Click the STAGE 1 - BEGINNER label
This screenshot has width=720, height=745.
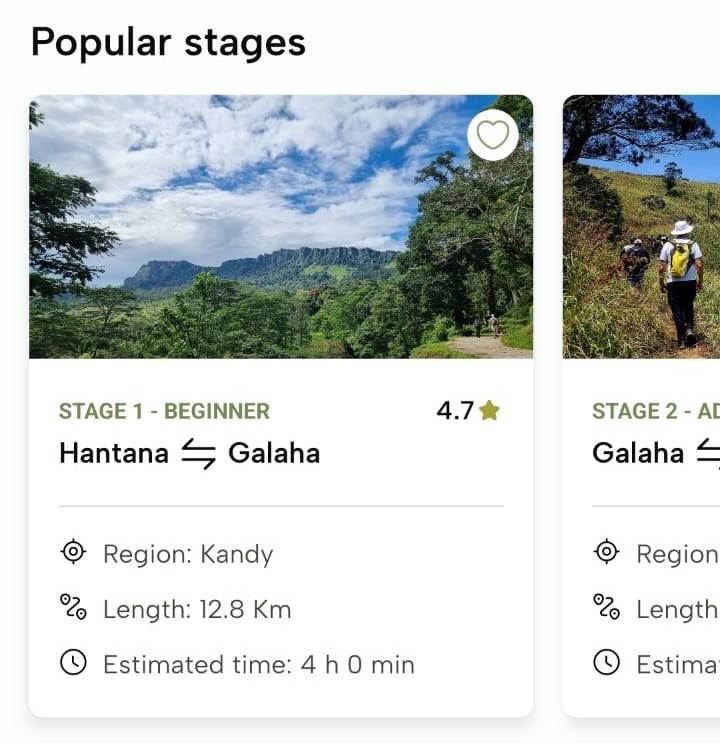coord(164,411)
